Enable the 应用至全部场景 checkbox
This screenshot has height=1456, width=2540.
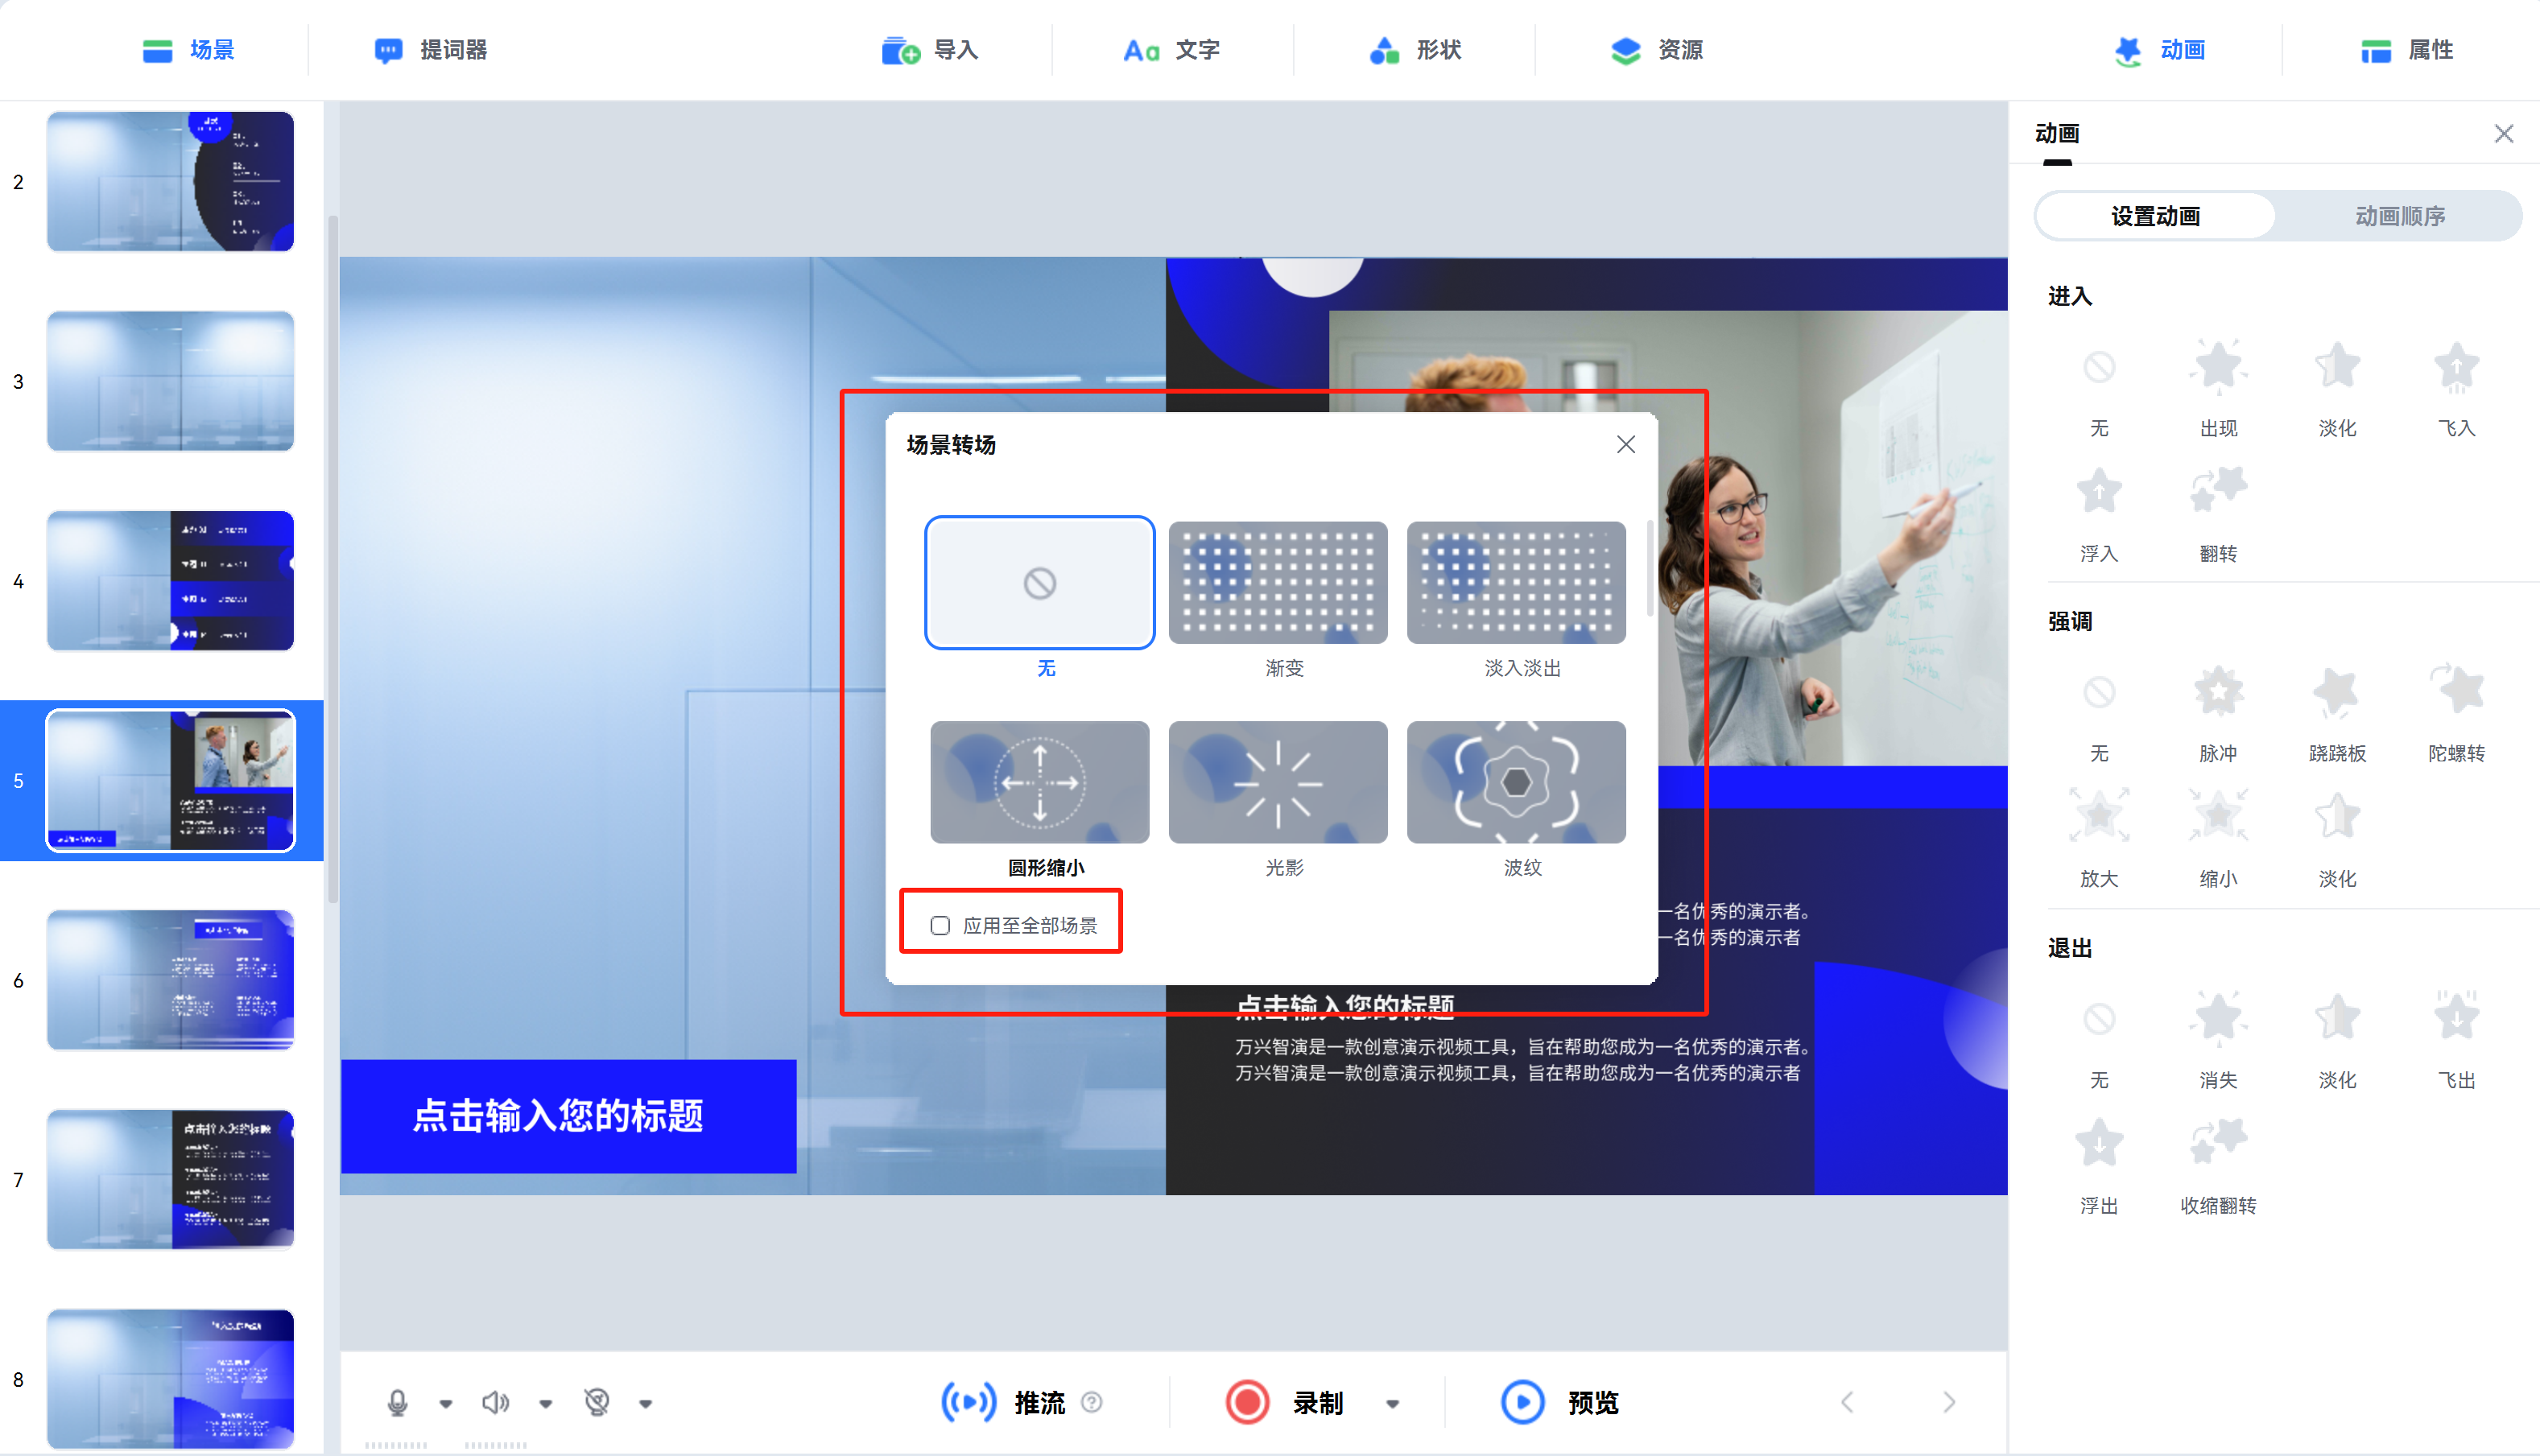[x=940, y=925]
